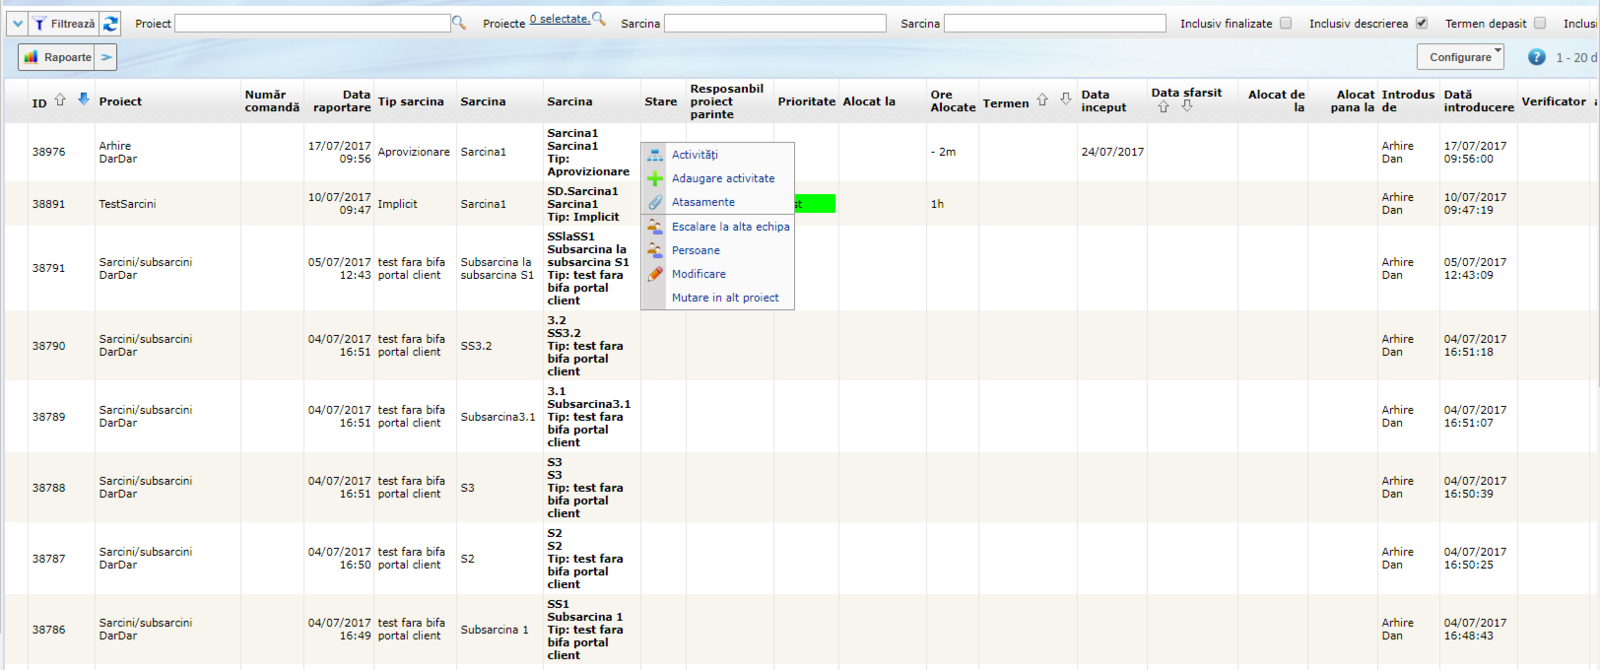Click the magnifier icon beside Proiect field

pyautogui.click(x=459, y=22)
